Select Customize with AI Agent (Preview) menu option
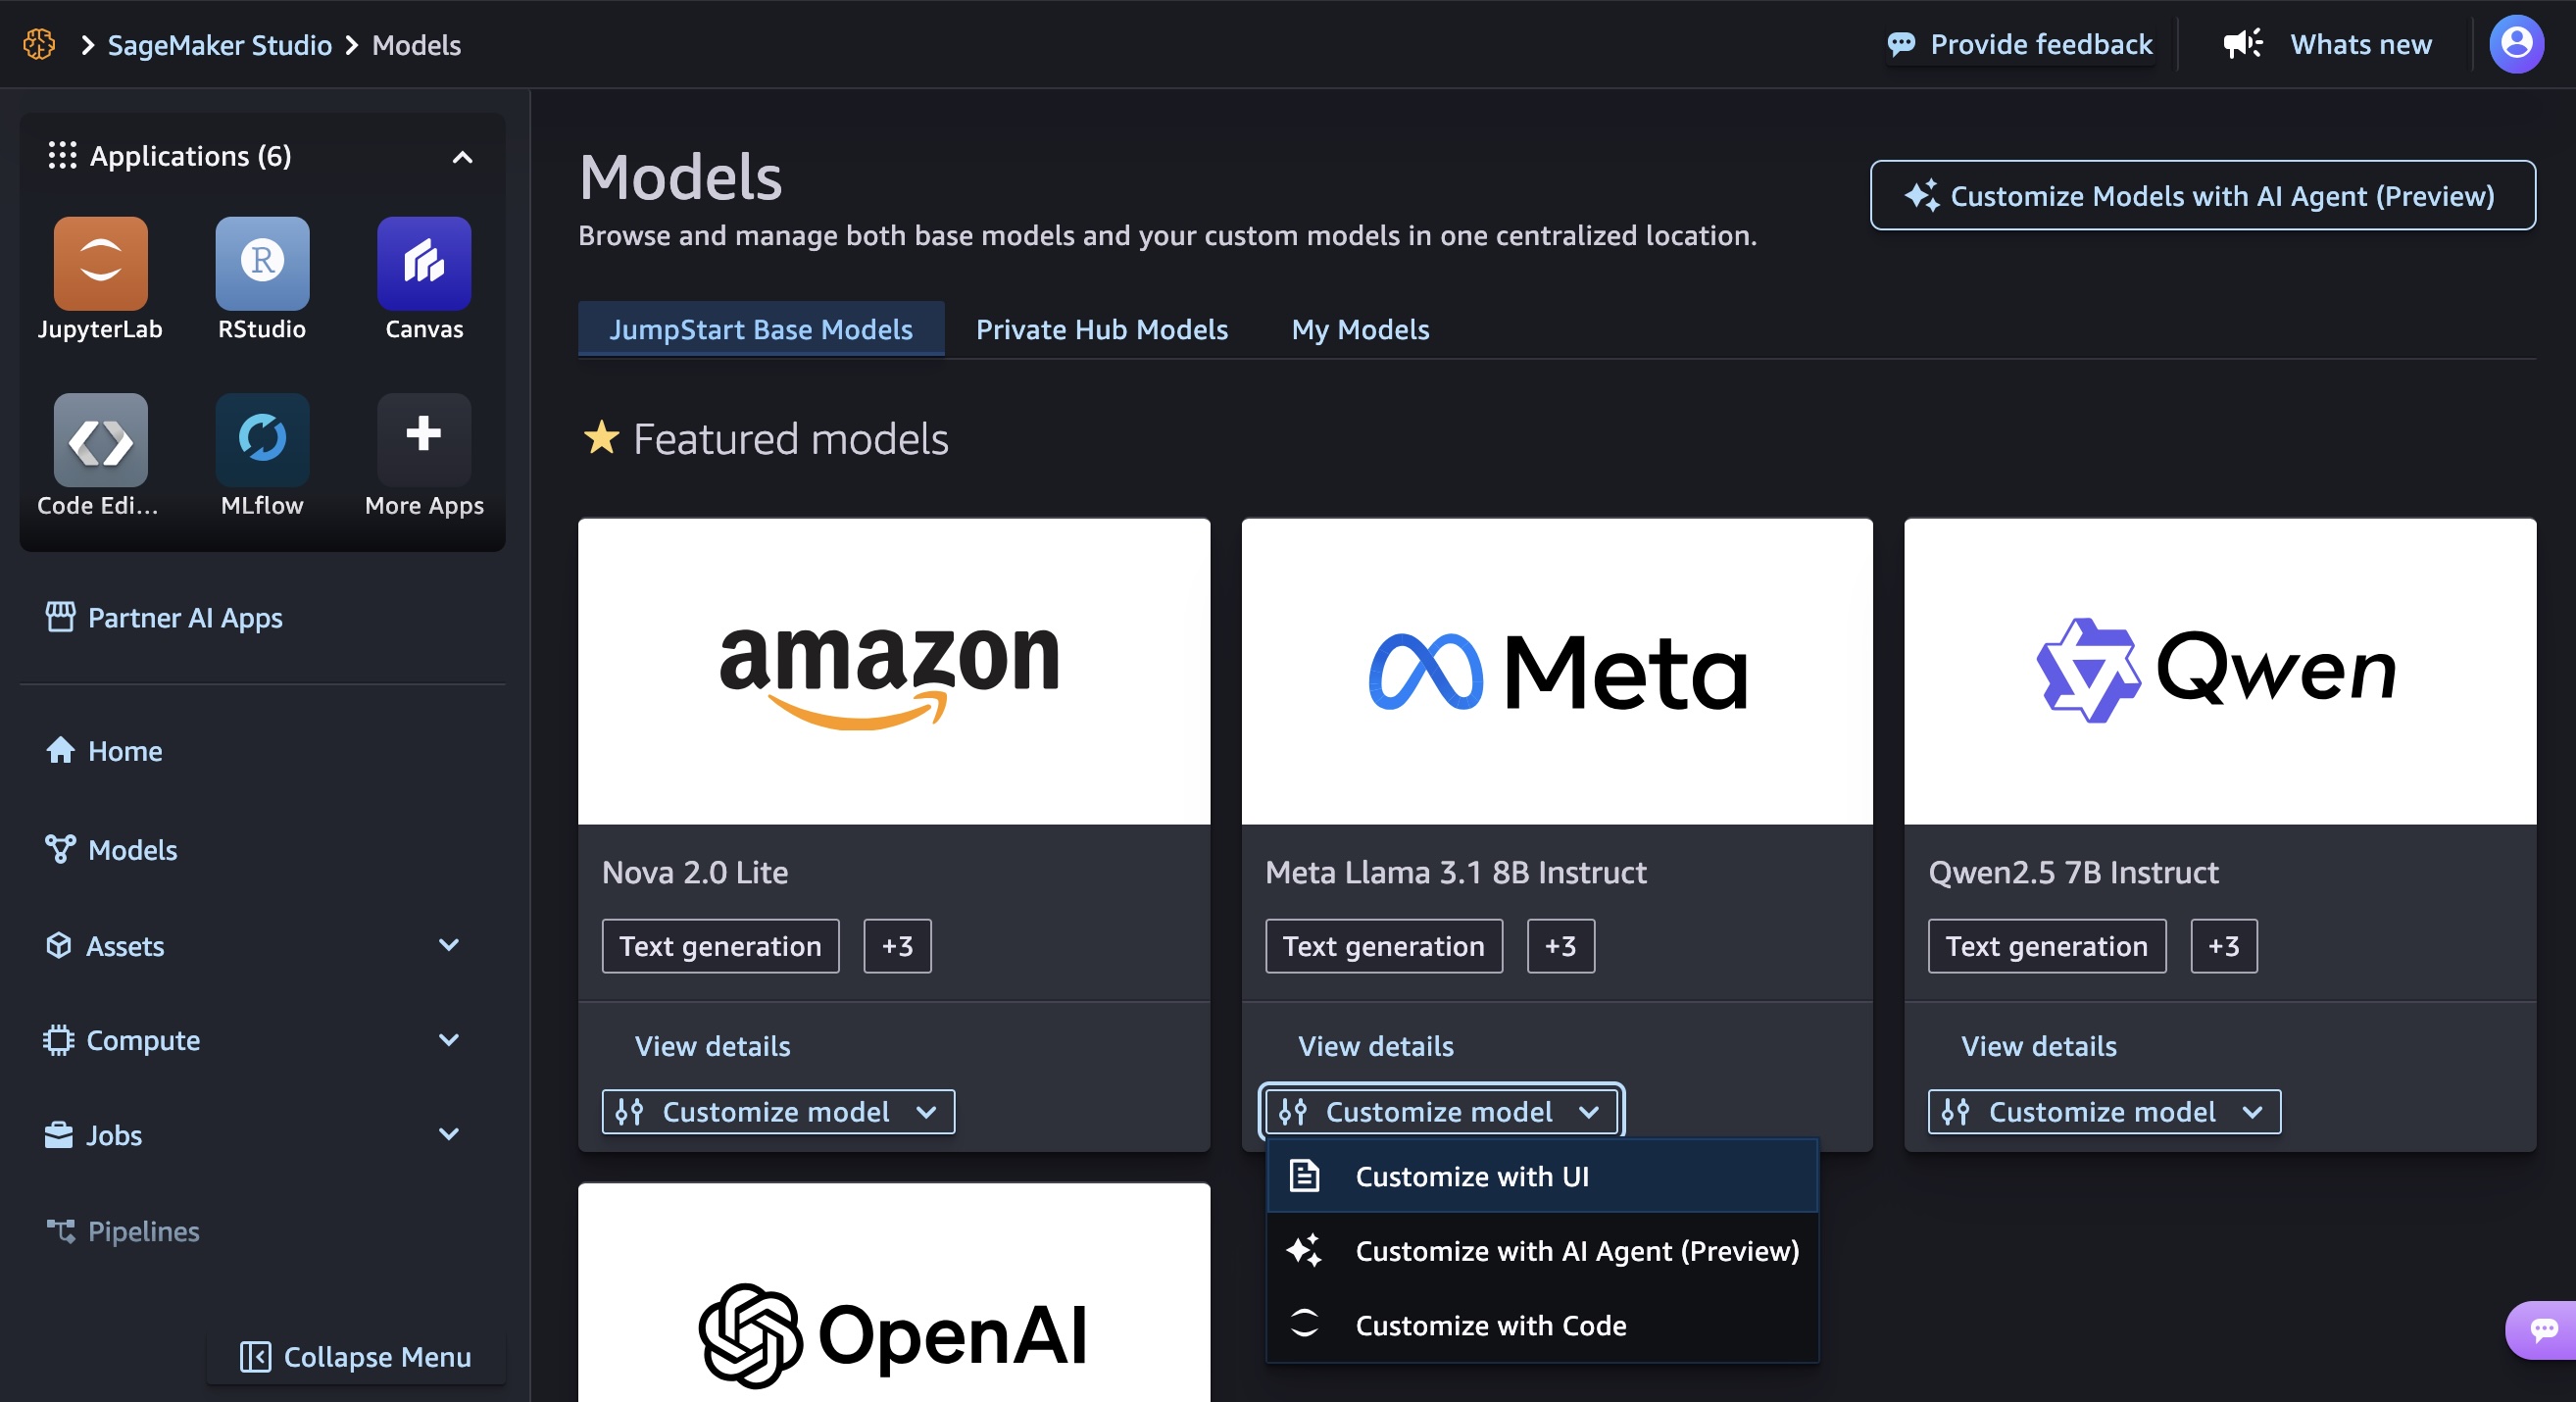This screenshot has width=2576, height=1402. (x=1576, y=1251)
